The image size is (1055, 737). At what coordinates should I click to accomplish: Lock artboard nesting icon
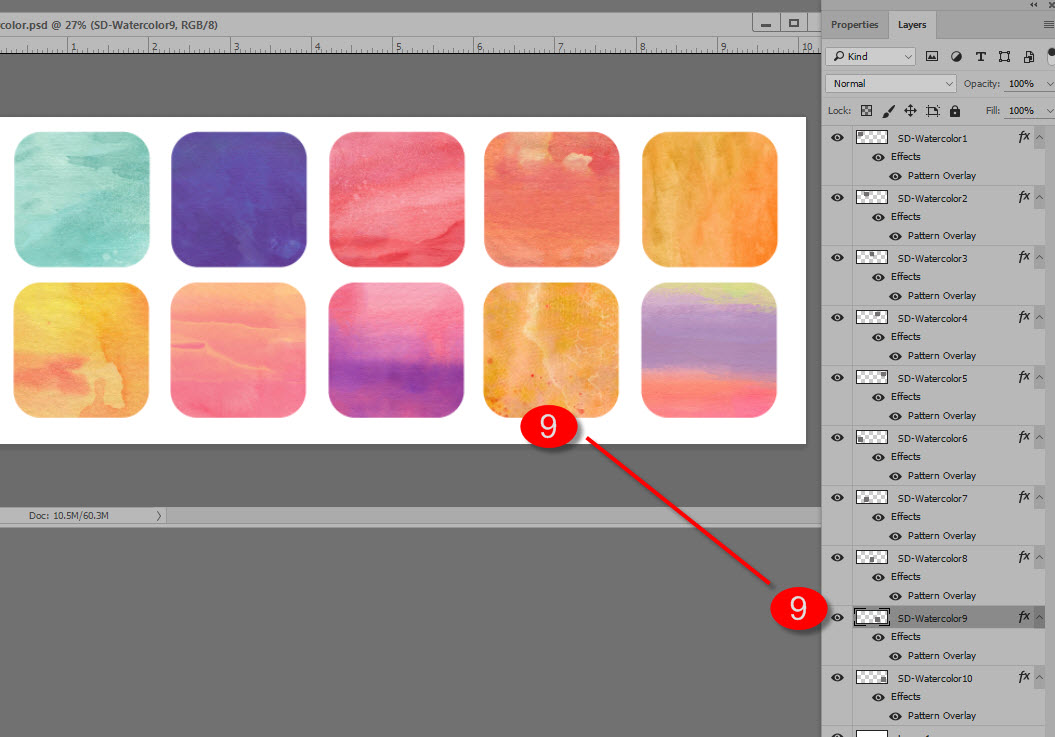click(933, 110)
